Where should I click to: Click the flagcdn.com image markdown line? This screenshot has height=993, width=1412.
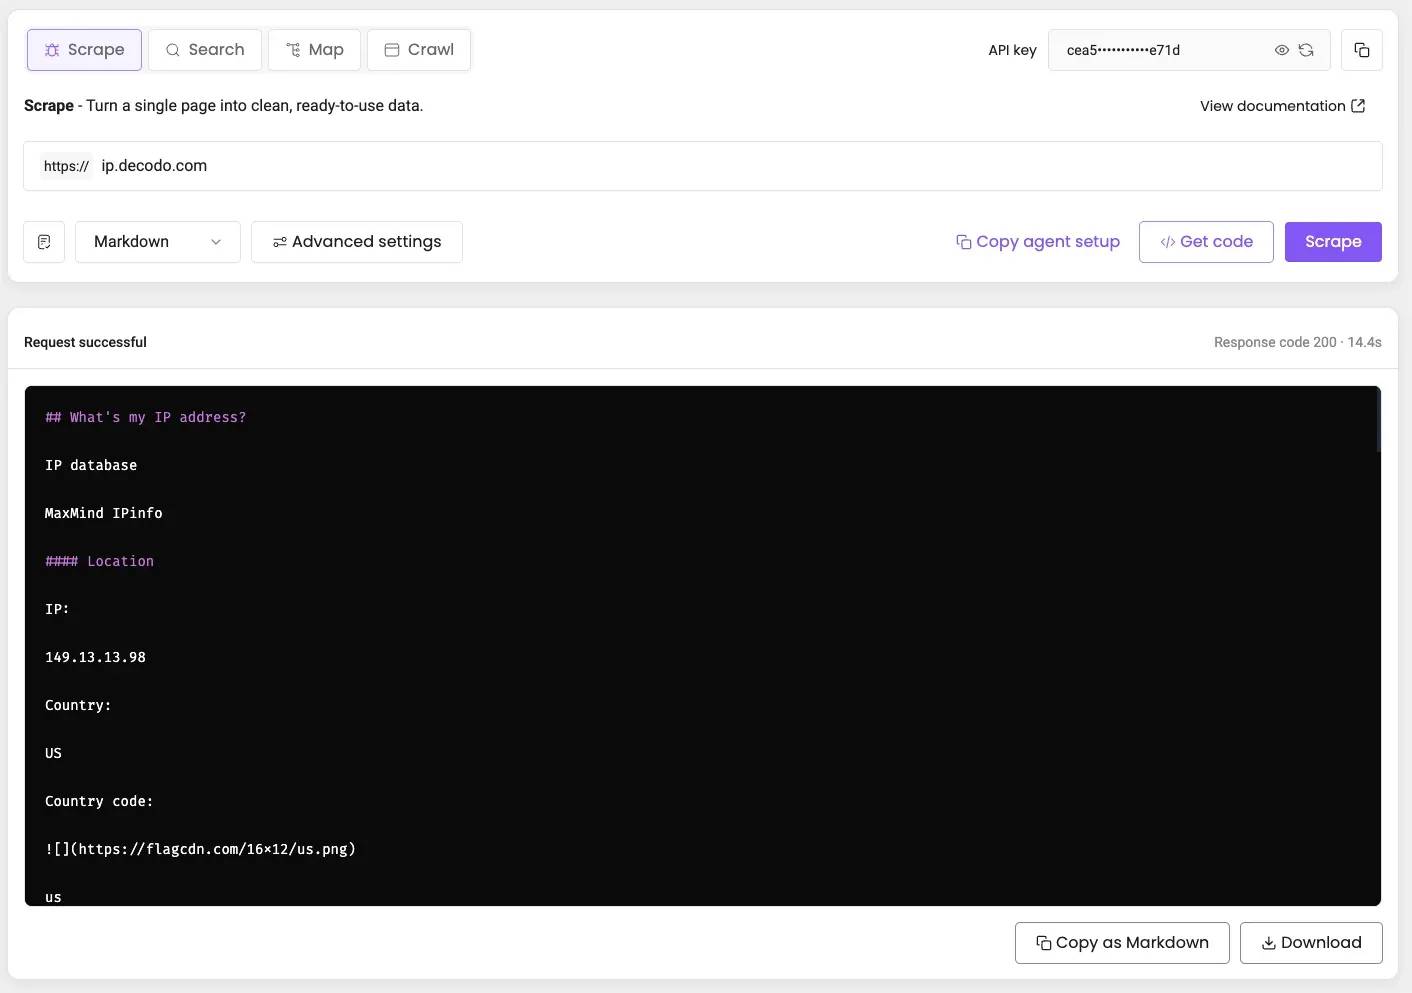[x=200, y=849]
